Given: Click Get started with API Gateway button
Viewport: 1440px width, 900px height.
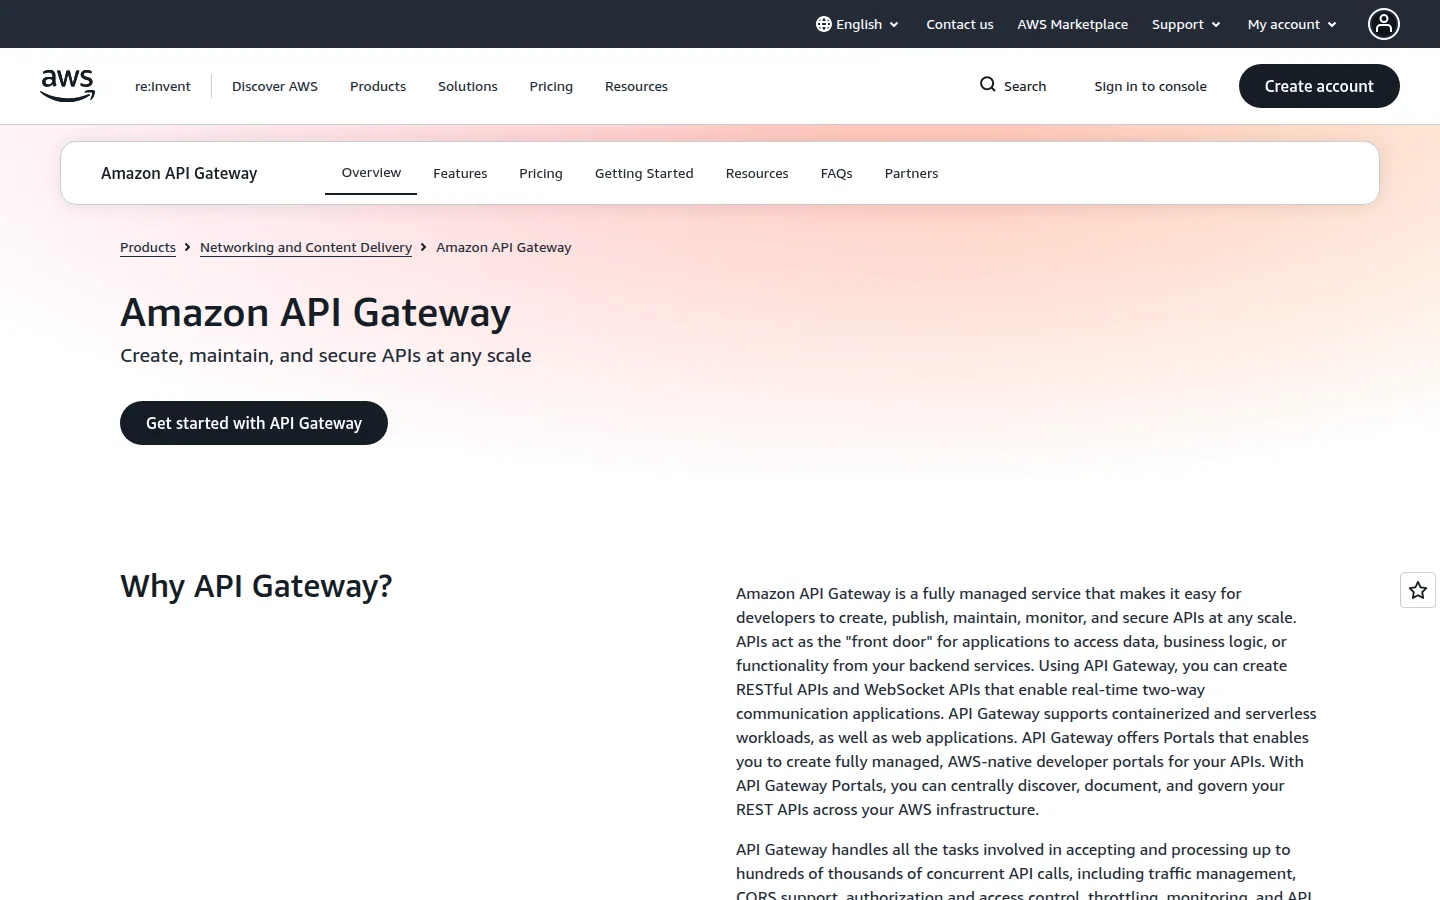Looking at the screenshot, I should coord(254,423).
